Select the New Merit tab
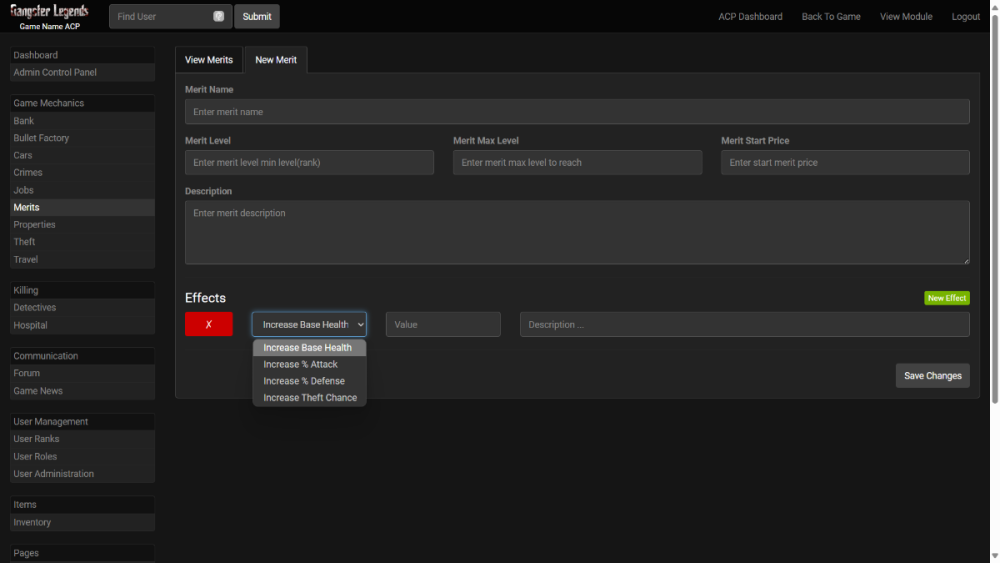Screen dimensions: 1000x563 pyautogui.click(x=276, y=60)
